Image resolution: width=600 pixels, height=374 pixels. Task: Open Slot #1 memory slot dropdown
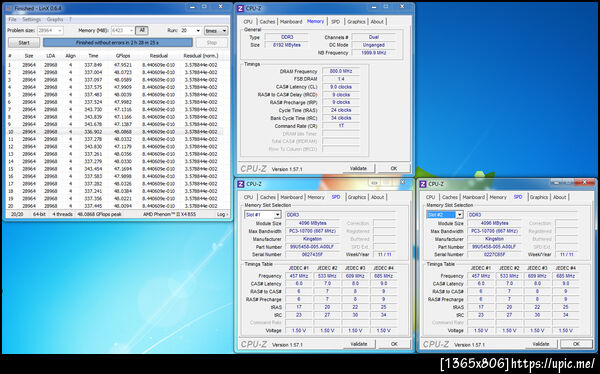point(262,215)
